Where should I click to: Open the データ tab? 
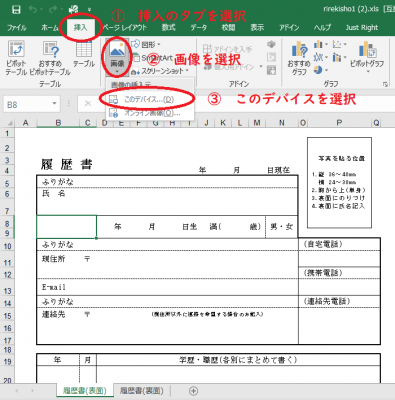[199, 28]
